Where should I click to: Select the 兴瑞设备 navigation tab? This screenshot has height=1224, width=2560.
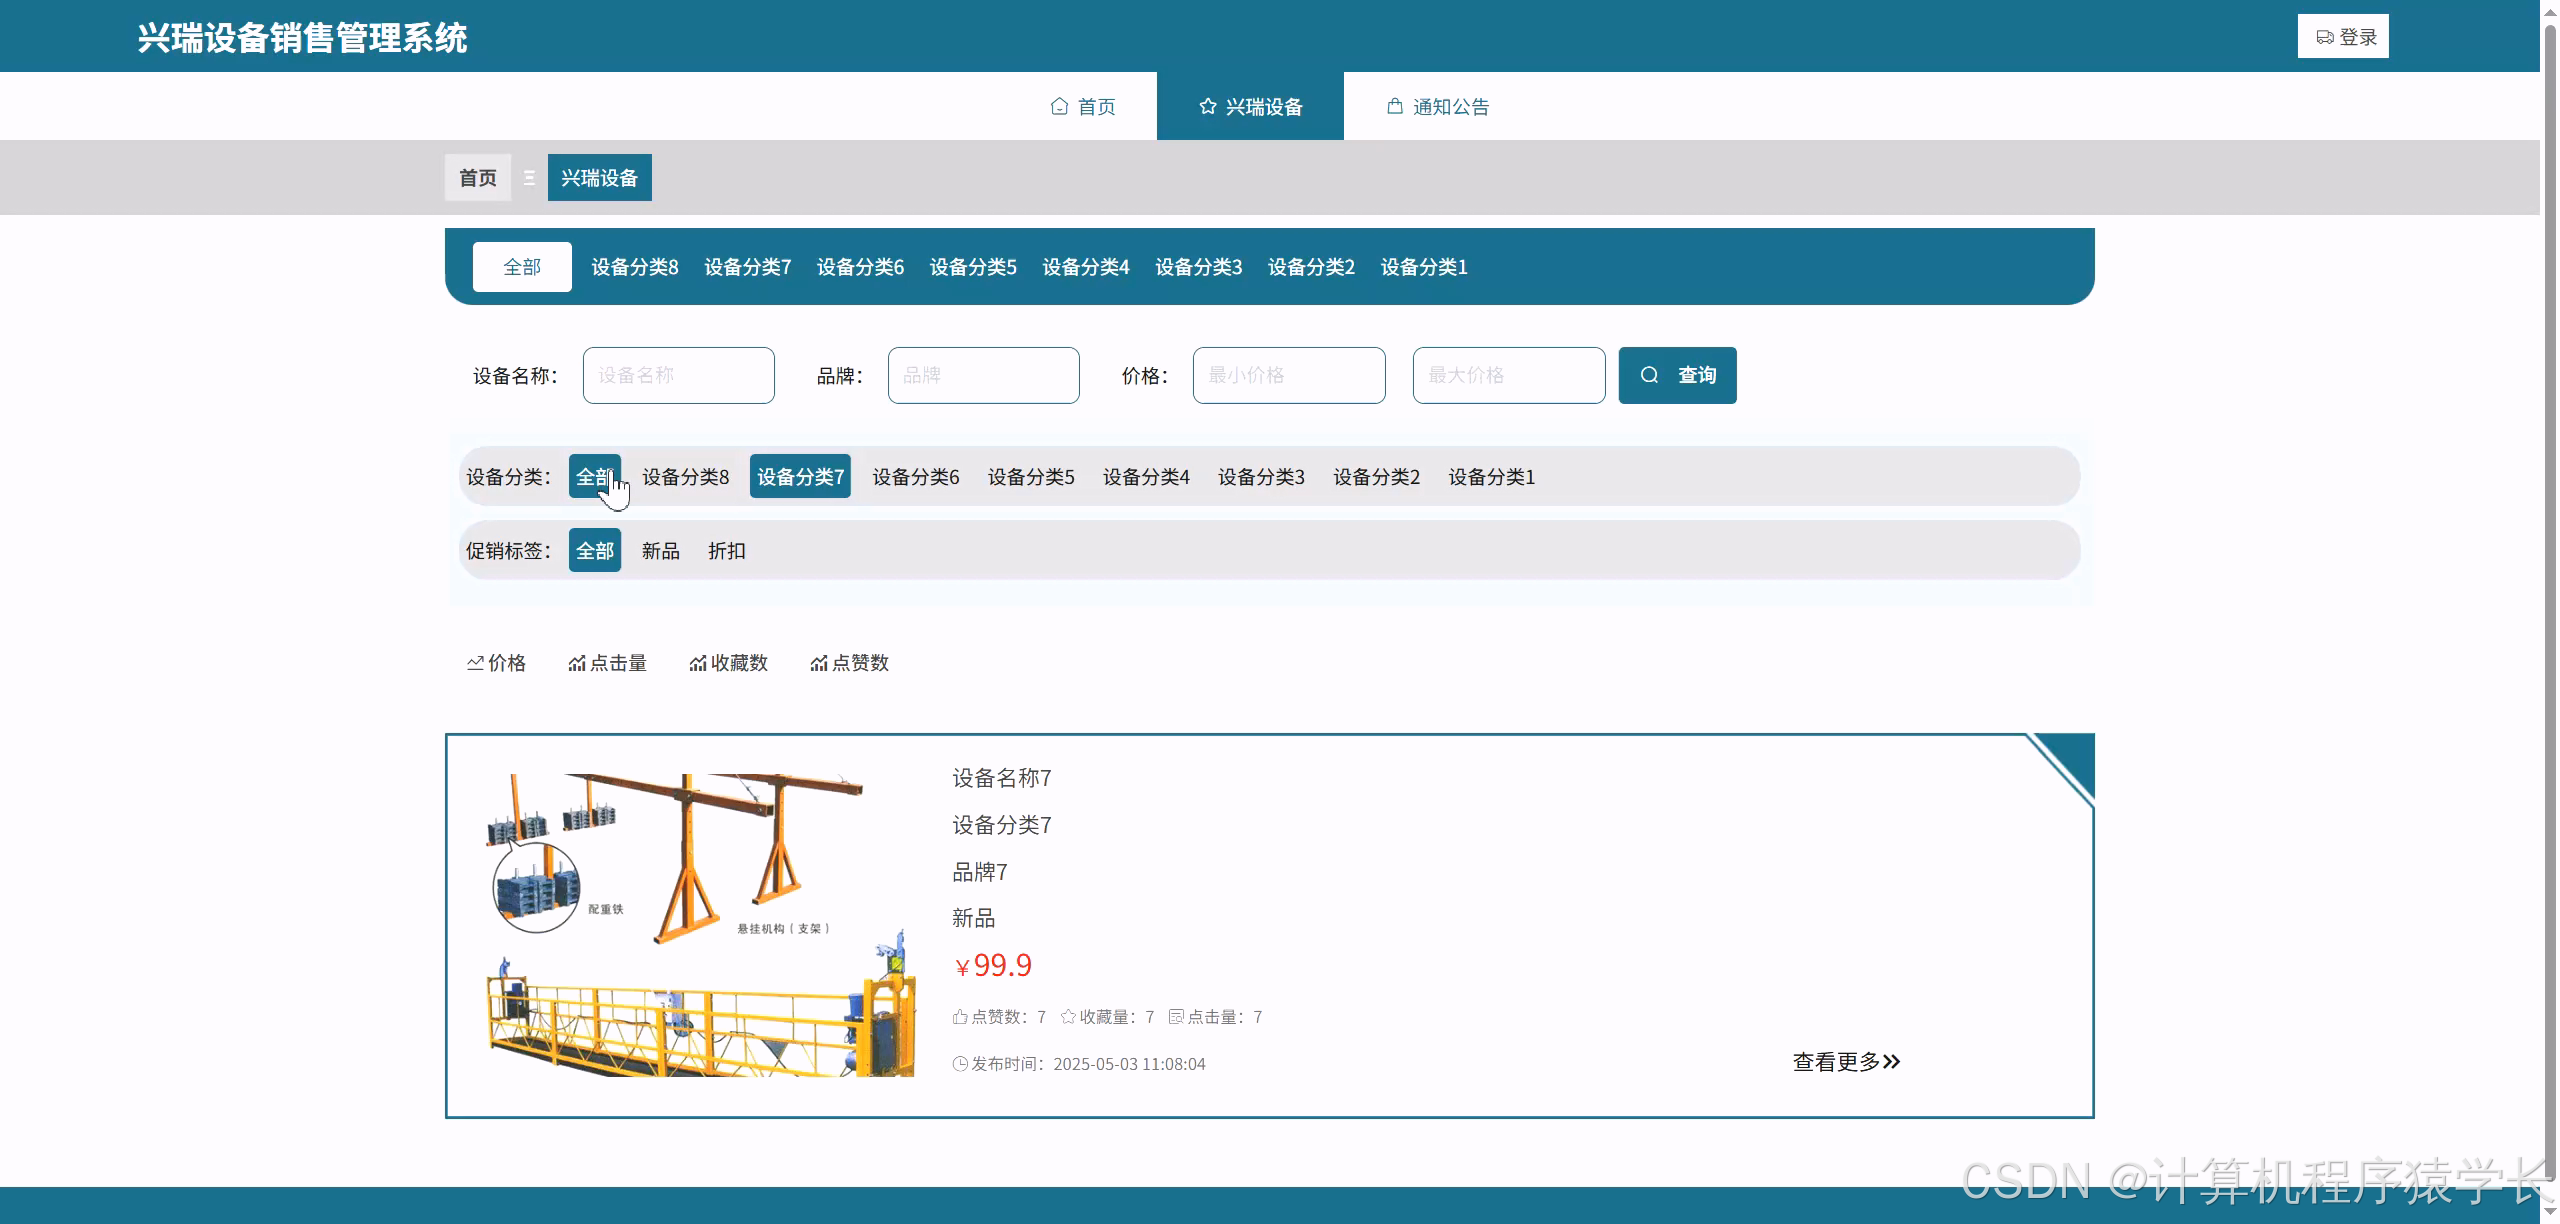1250,106
